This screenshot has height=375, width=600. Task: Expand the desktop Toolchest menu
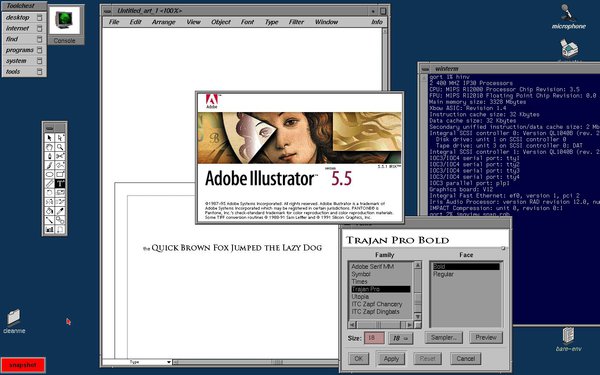pyautogui.click(x=24, y=18)
